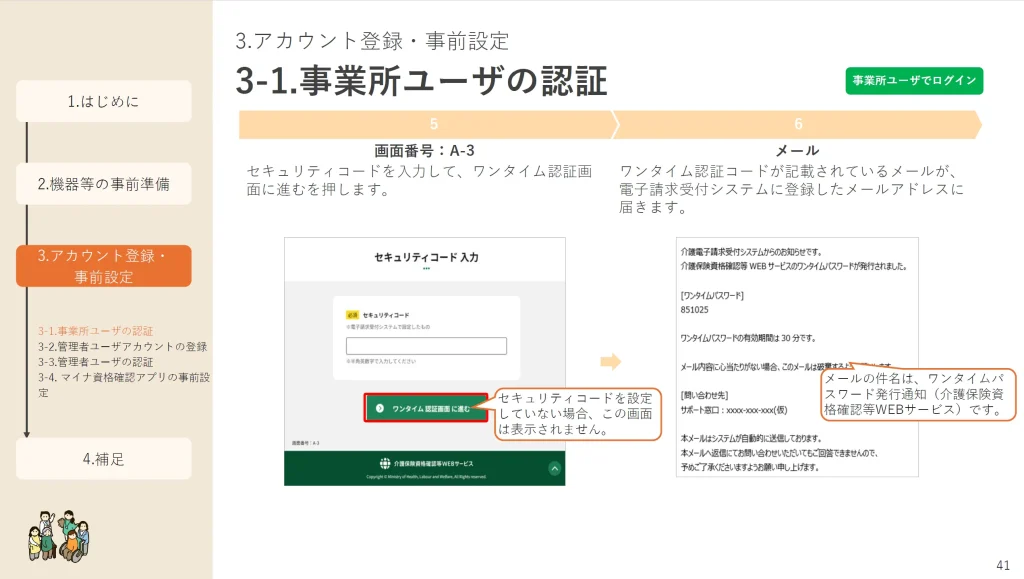
Task: Select the highlighted 3.アカウント登録・事前設定 section
Action: [103, 266]
